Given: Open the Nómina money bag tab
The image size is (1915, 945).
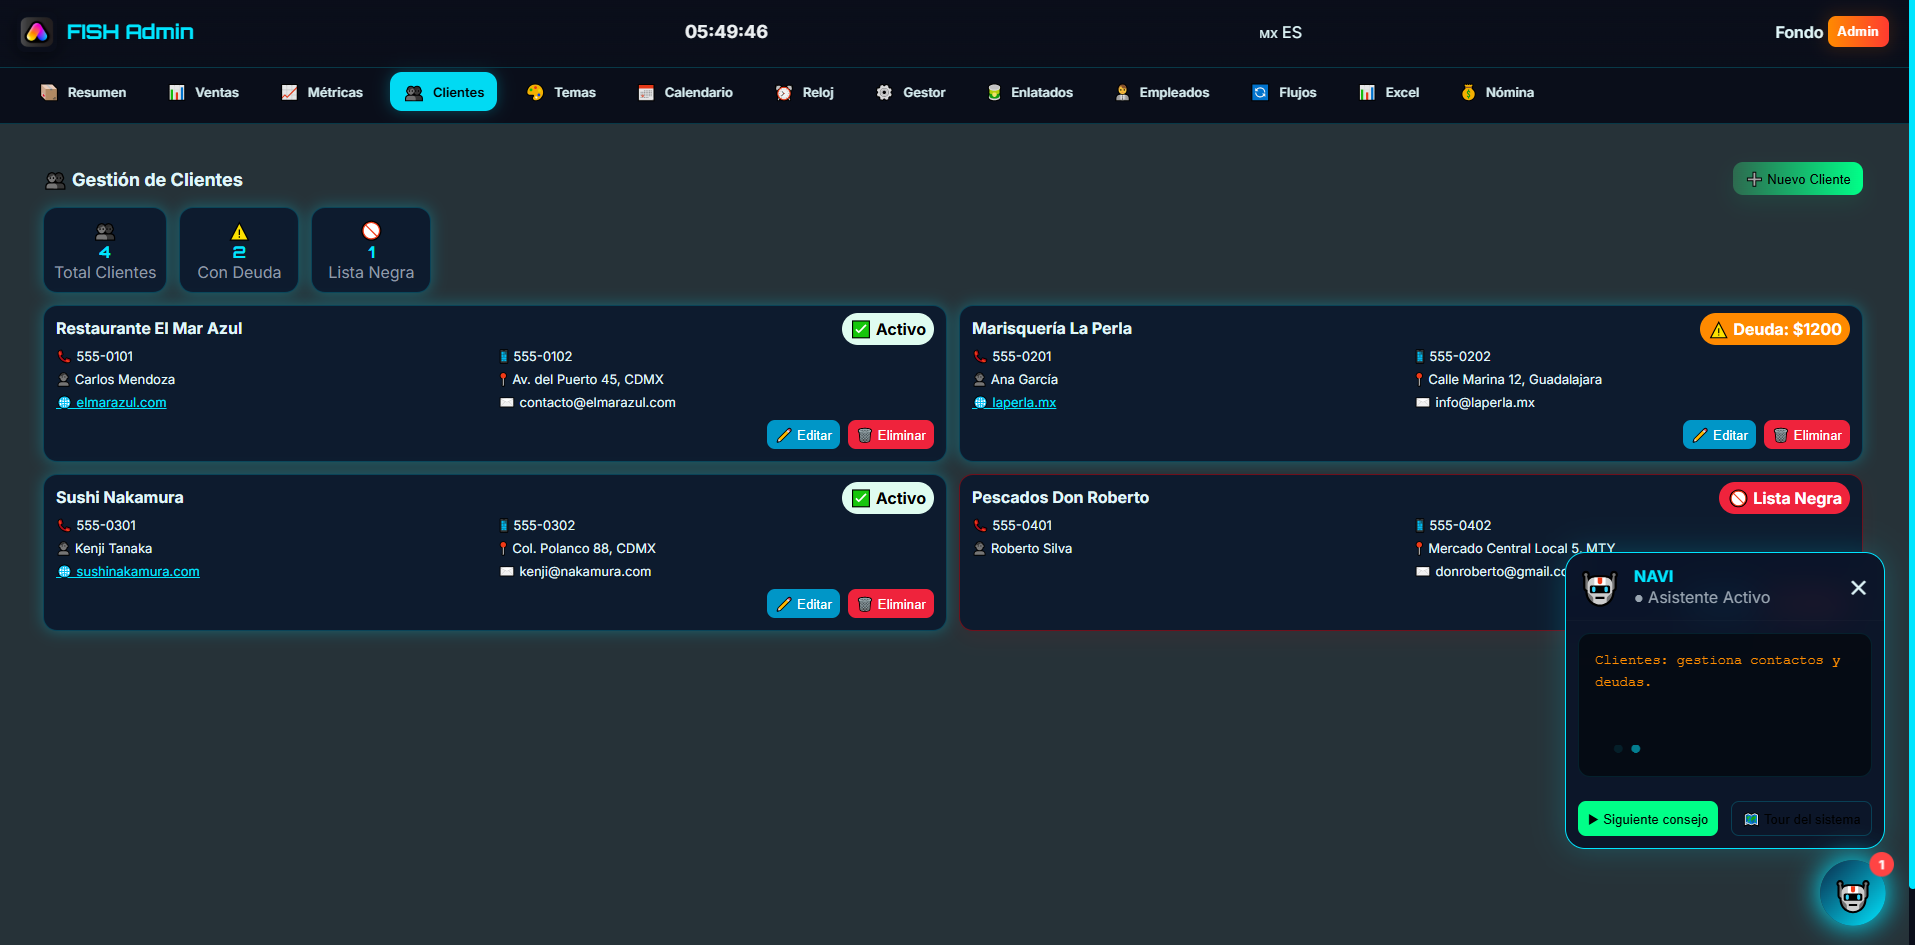Looking at the screenshot, I should pyautogui.click(x=1497, y=92).
